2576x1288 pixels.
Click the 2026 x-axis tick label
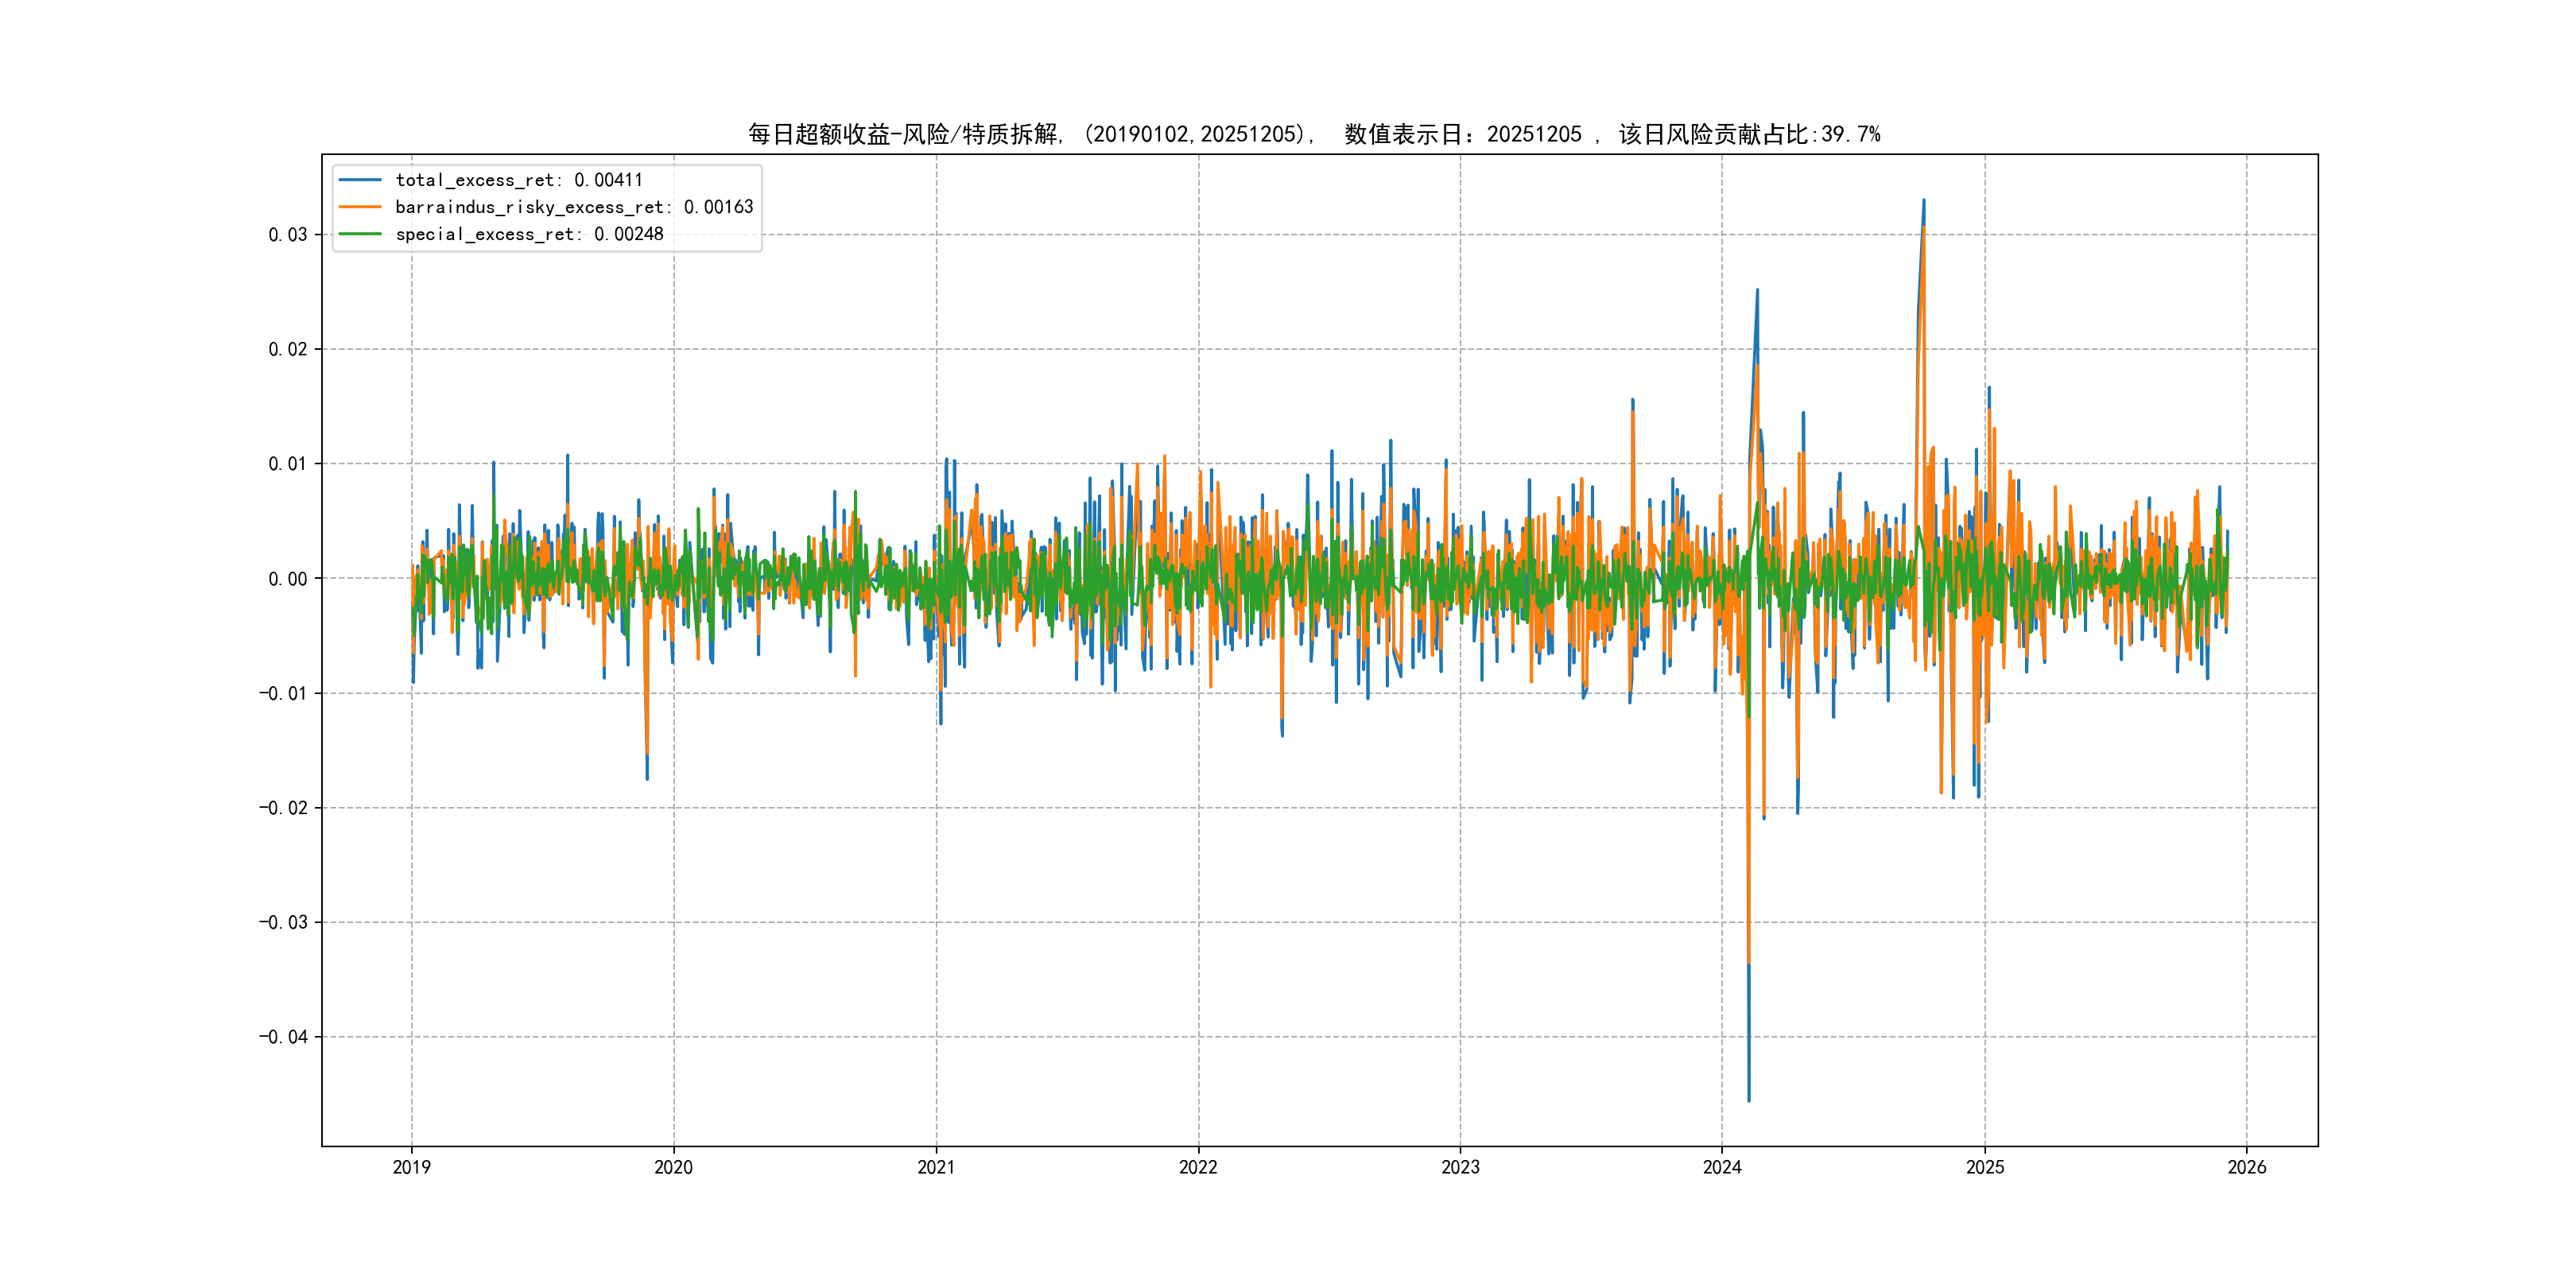point(2247,1167)
